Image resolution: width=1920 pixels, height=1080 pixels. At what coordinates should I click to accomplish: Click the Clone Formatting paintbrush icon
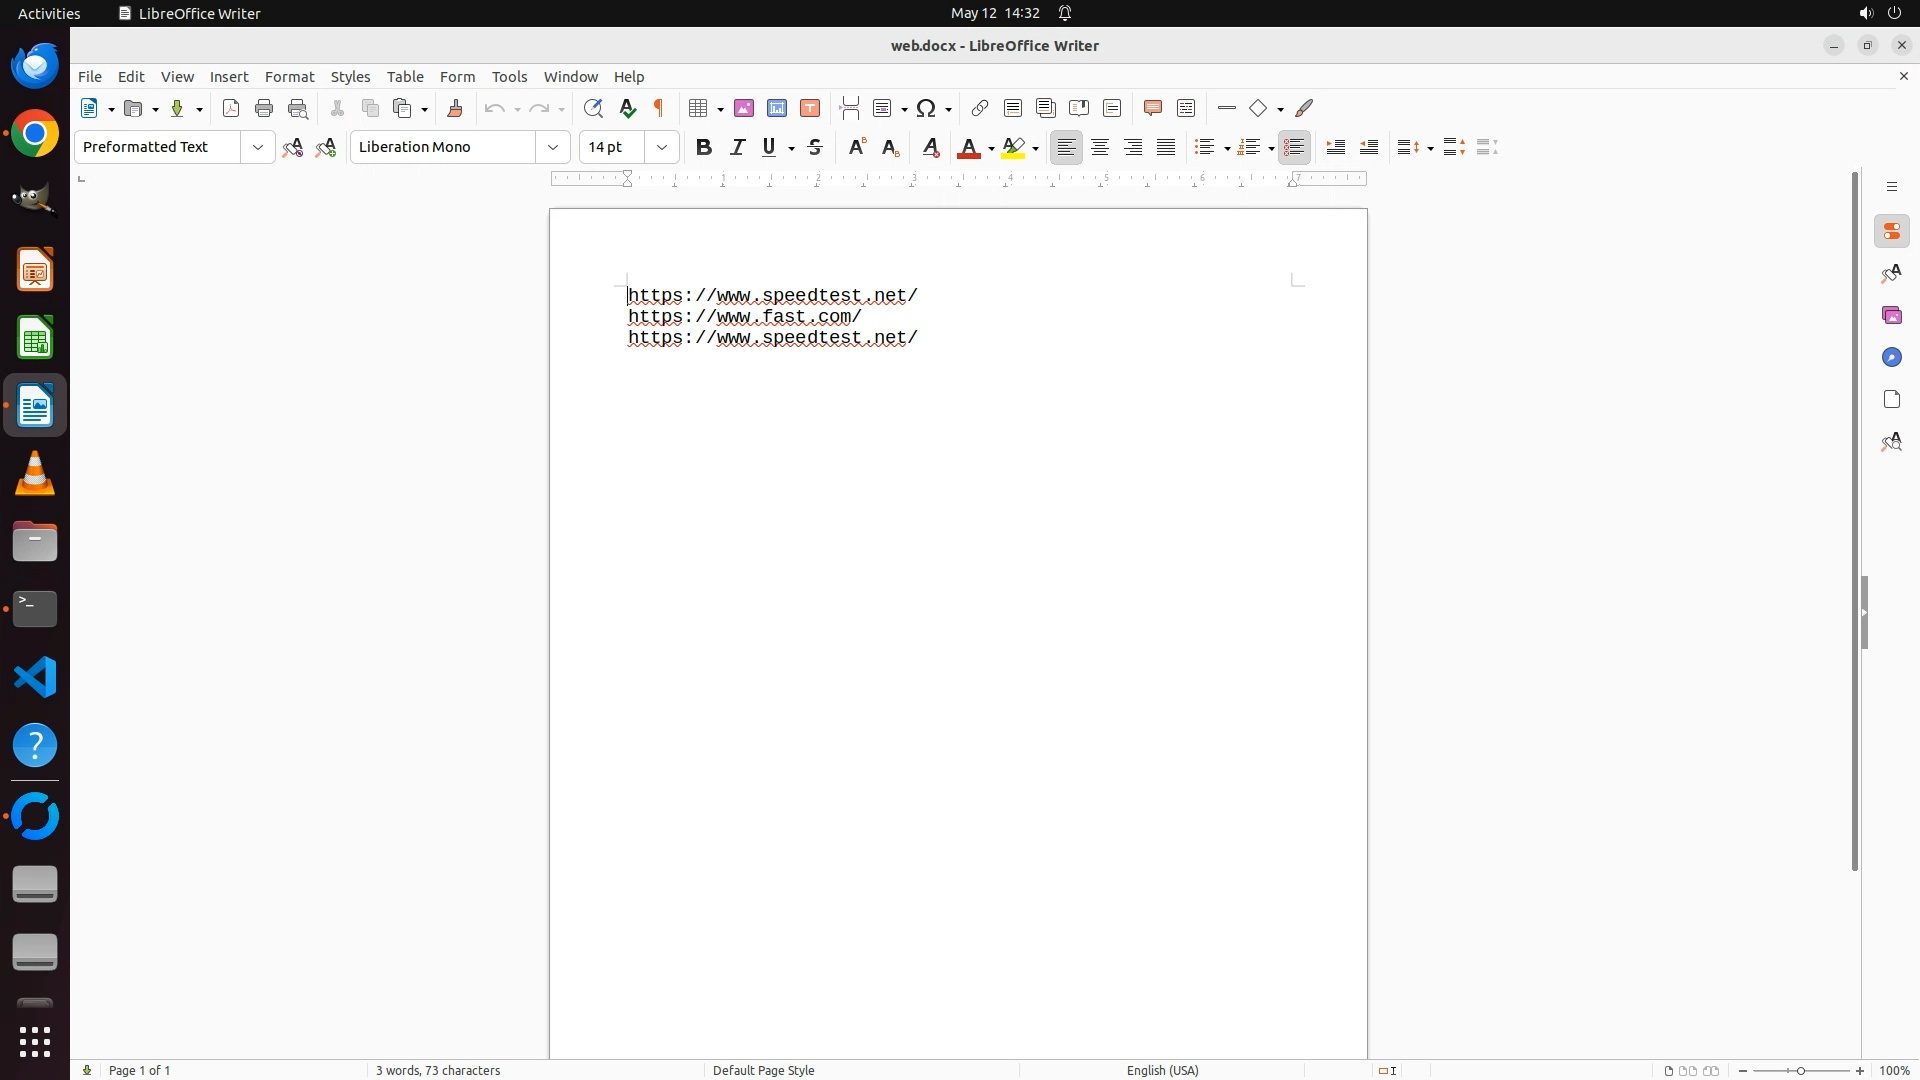455,109
